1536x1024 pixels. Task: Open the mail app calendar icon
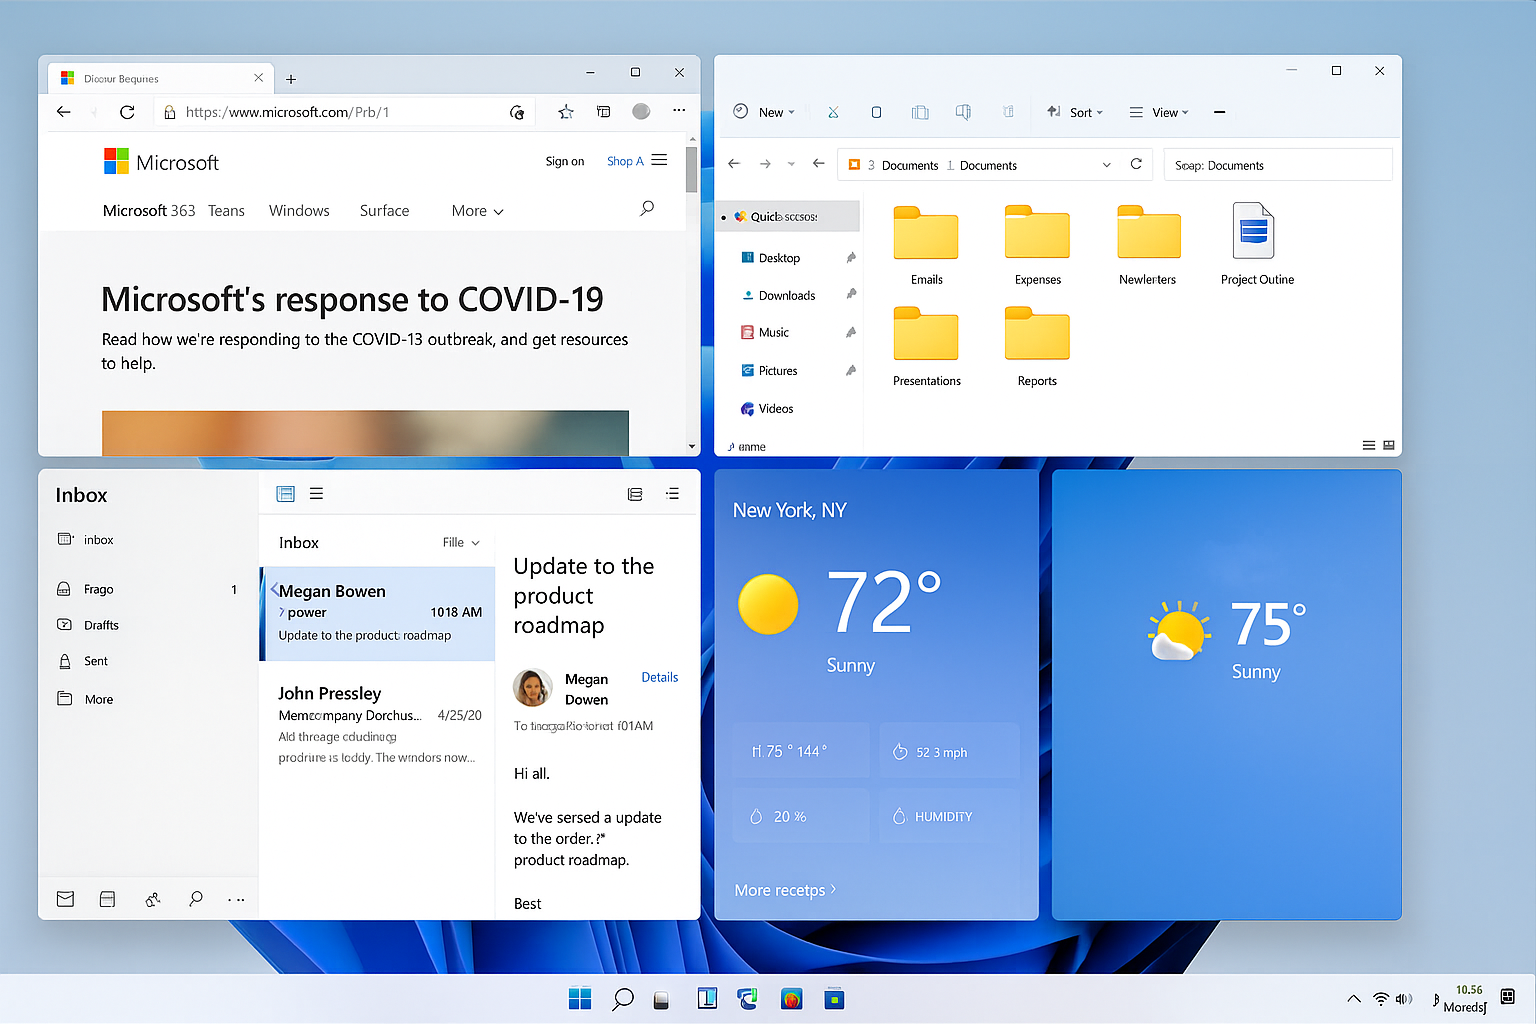pyautogui.click(x=107, y=899)
